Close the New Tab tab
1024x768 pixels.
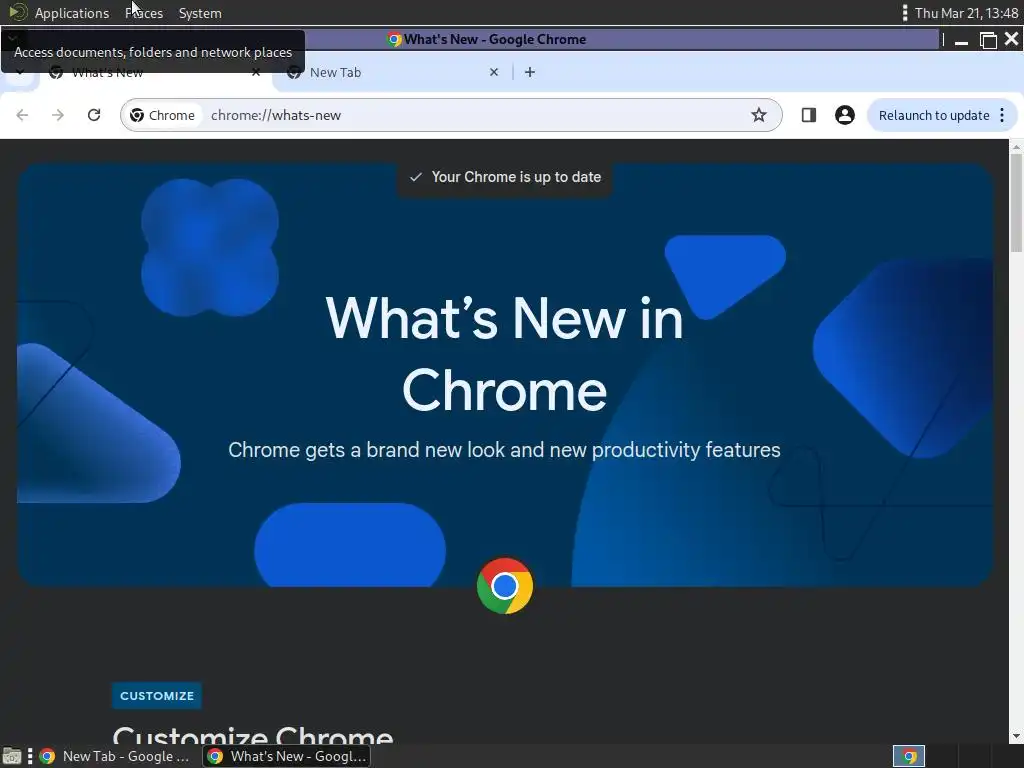(x=494, y=72)
